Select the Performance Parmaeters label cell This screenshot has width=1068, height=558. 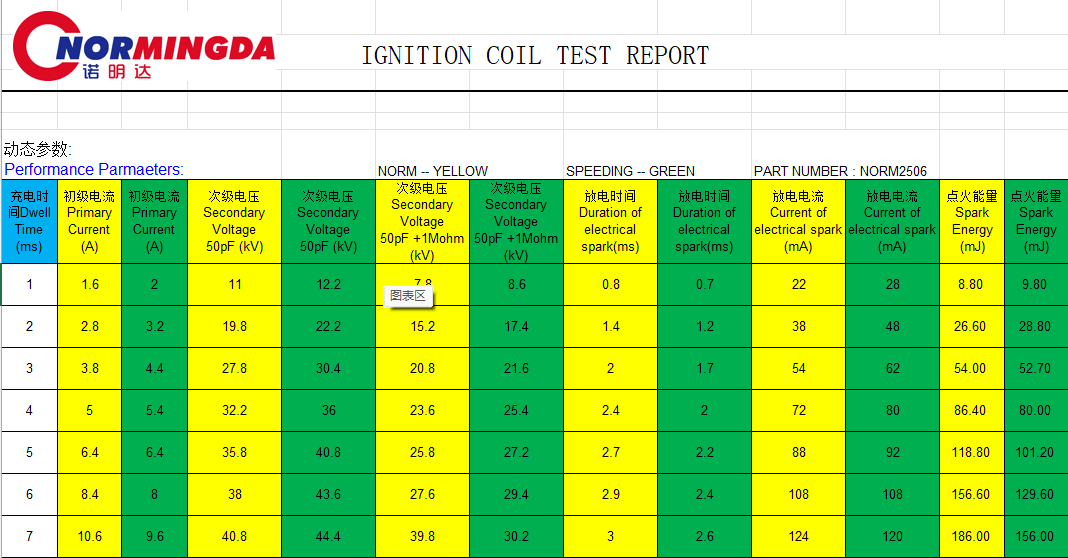point(94,170)
